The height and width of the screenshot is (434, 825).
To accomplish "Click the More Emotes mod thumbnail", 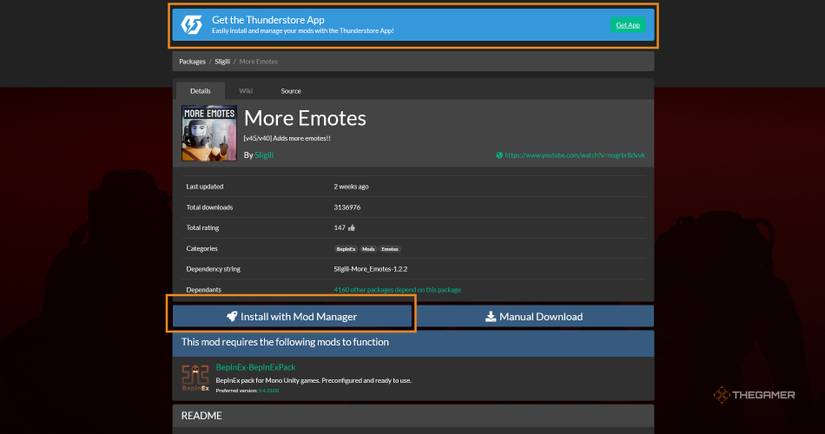I will [209, 133].
